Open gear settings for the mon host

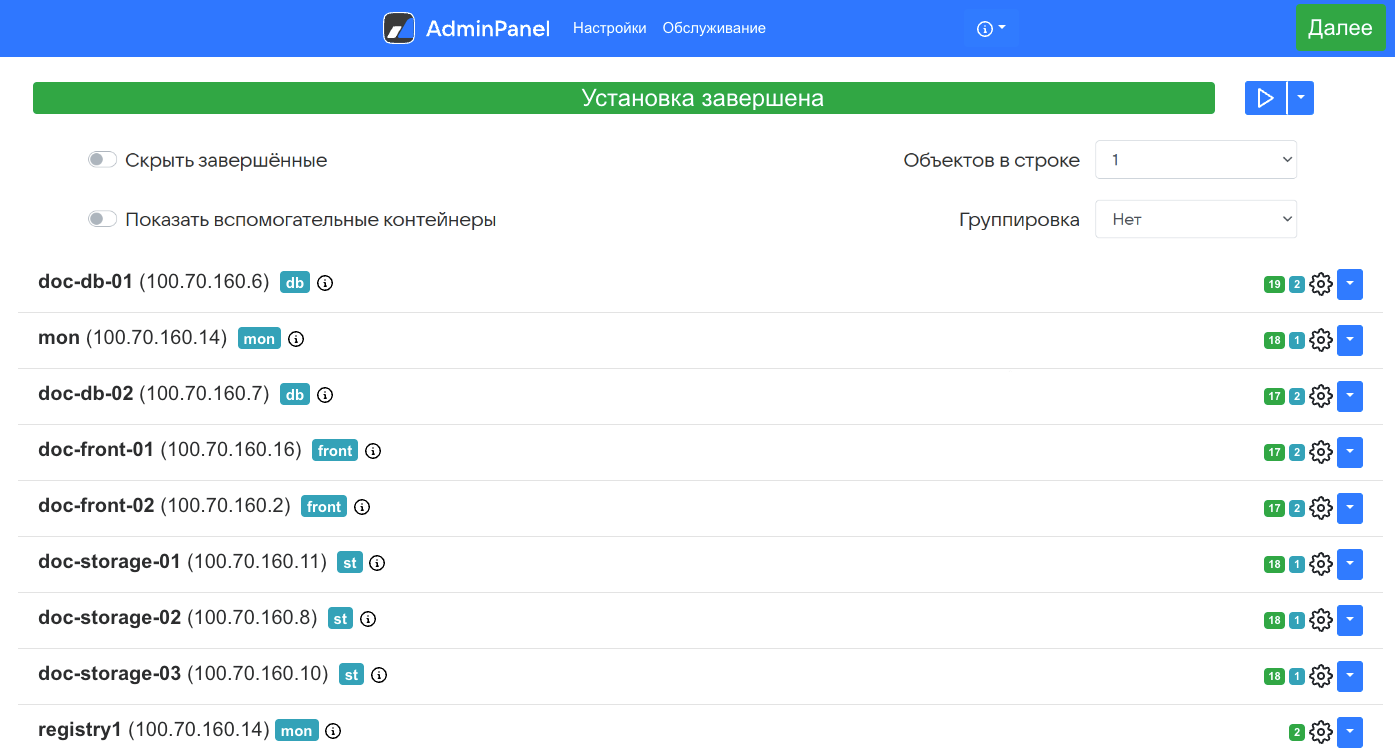pos(1321,340)
